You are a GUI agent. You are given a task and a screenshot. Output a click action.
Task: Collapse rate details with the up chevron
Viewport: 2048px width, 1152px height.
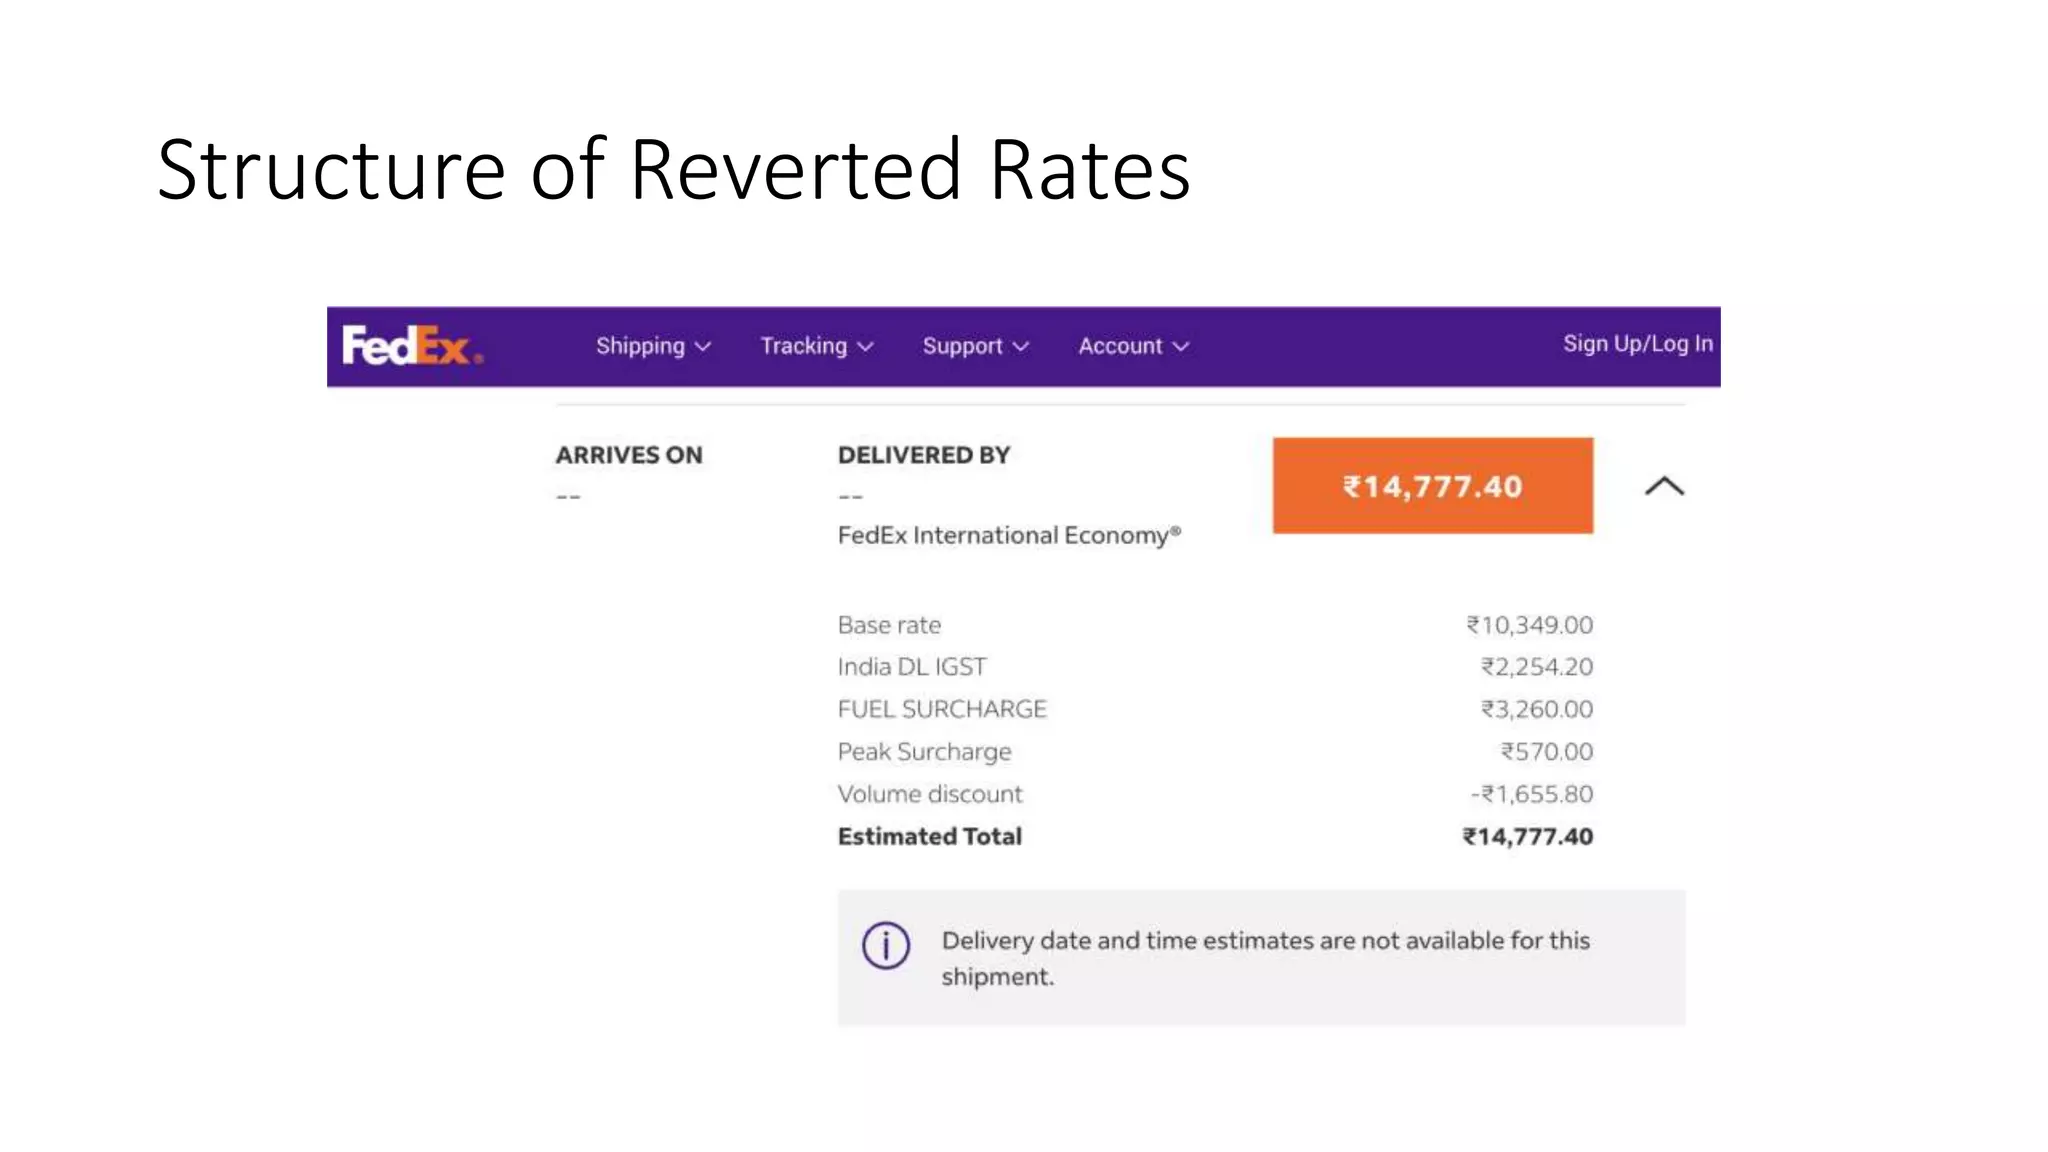(x=1664, y=487)
